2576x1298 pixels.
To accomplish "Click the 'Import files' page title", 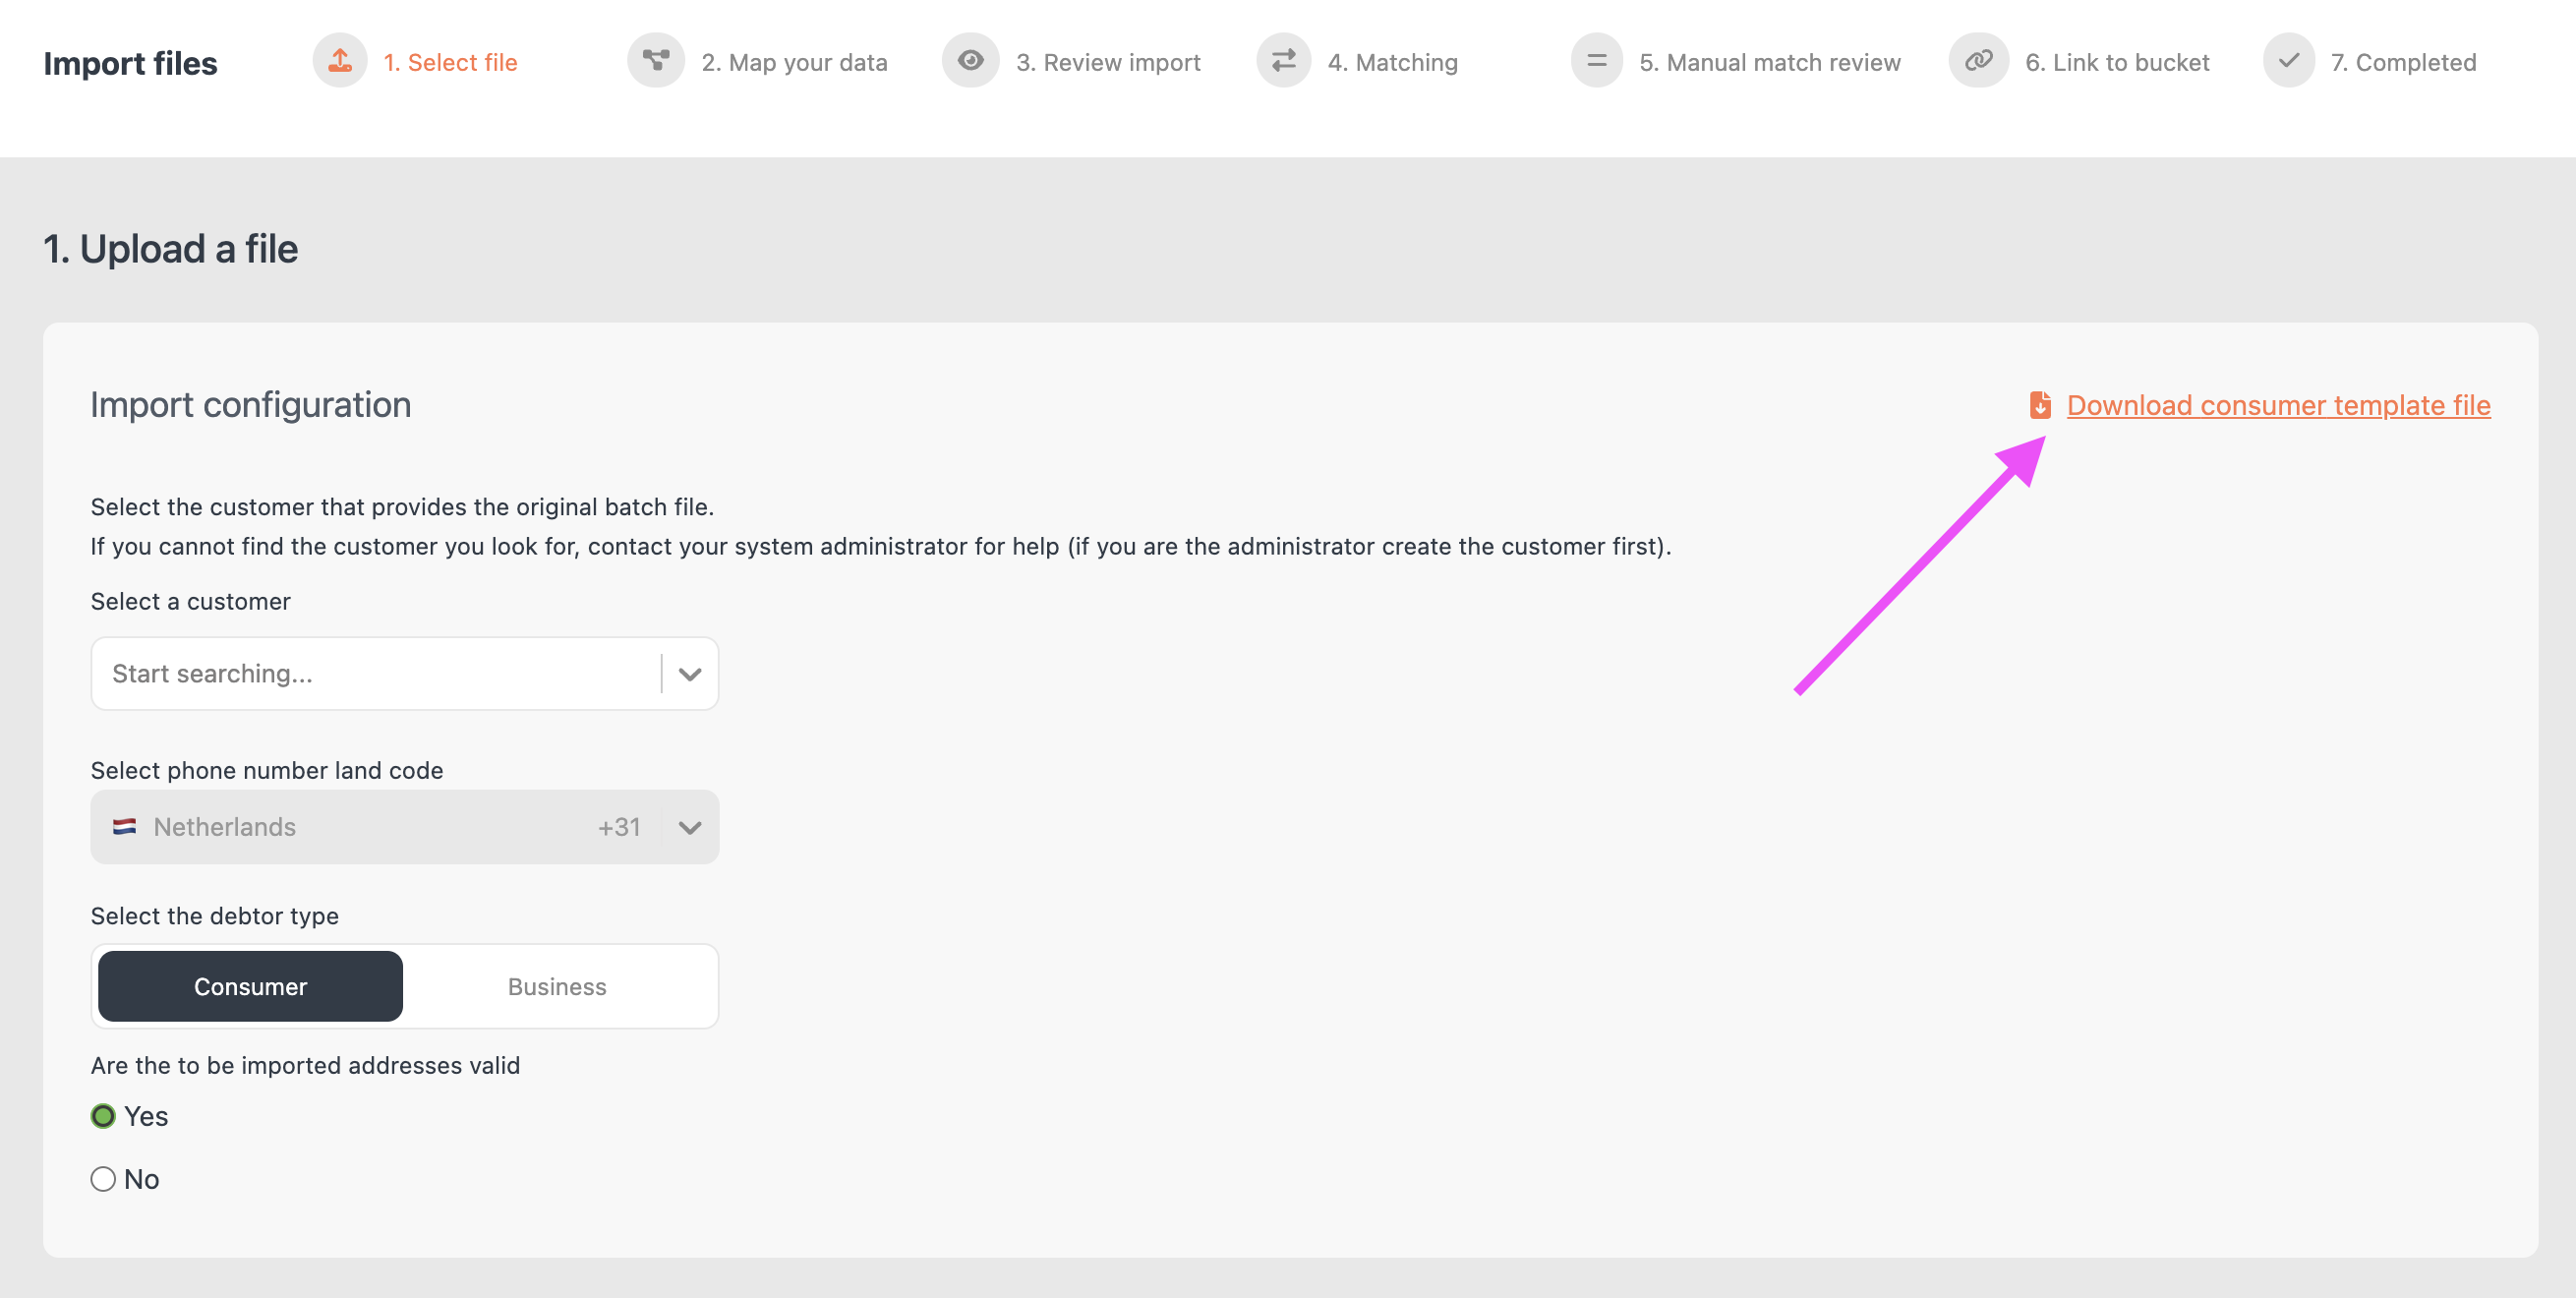I will coord(130,63).
